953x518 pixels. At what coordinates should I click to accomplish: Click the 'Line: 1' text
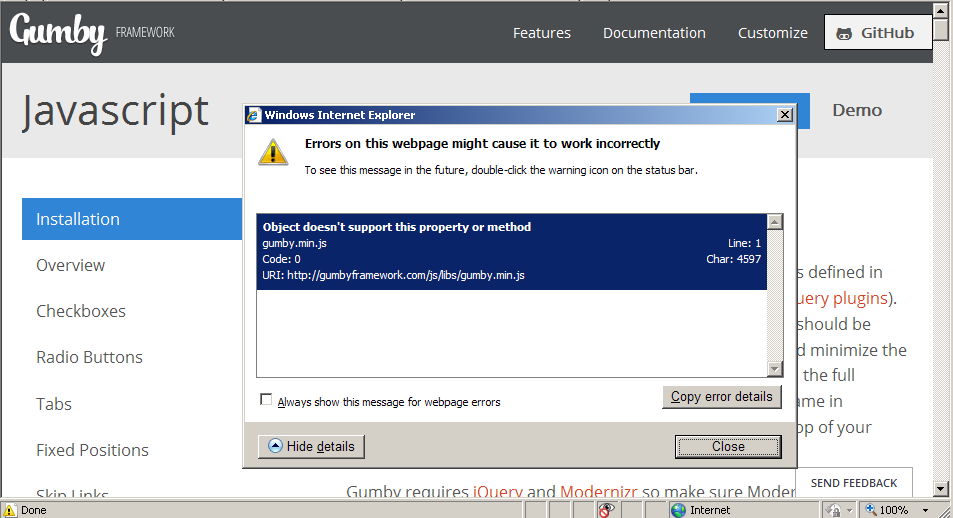tap(744, 243)
